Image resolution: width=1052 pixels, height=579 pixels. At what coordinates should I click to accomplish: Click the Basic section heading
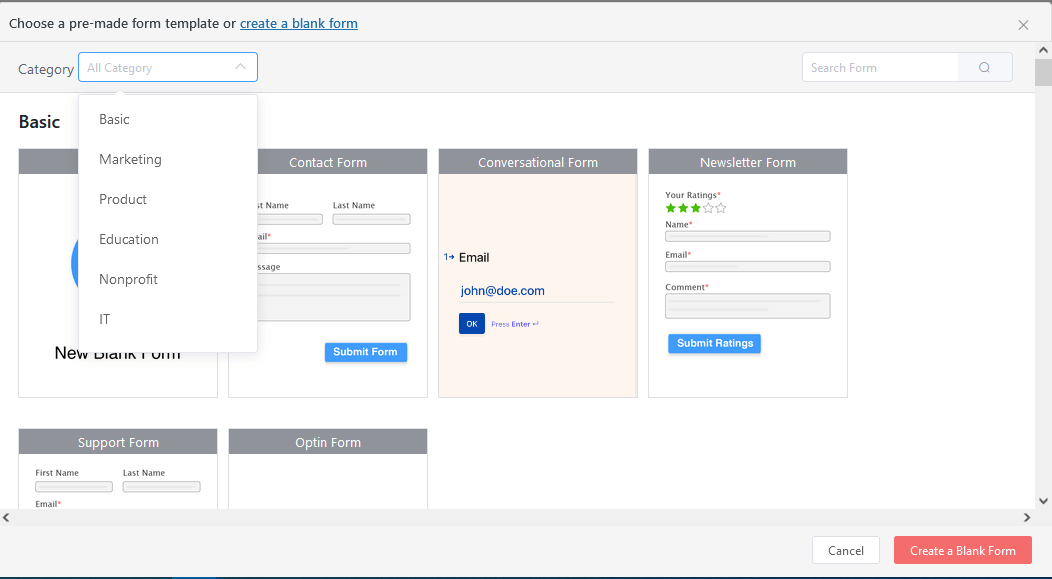(x=40, y=122)
